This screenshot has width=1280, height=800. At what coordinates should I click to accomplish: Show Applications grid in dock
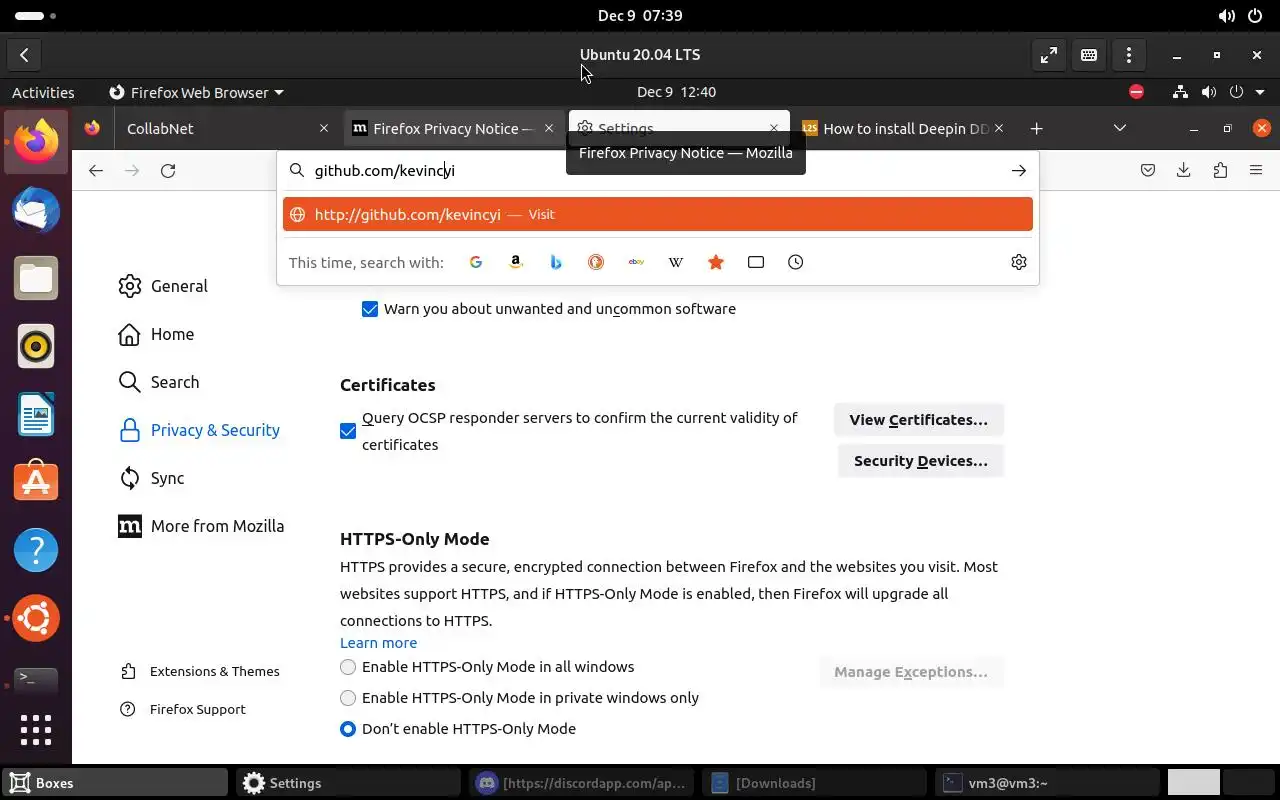[x=36, y=730]
